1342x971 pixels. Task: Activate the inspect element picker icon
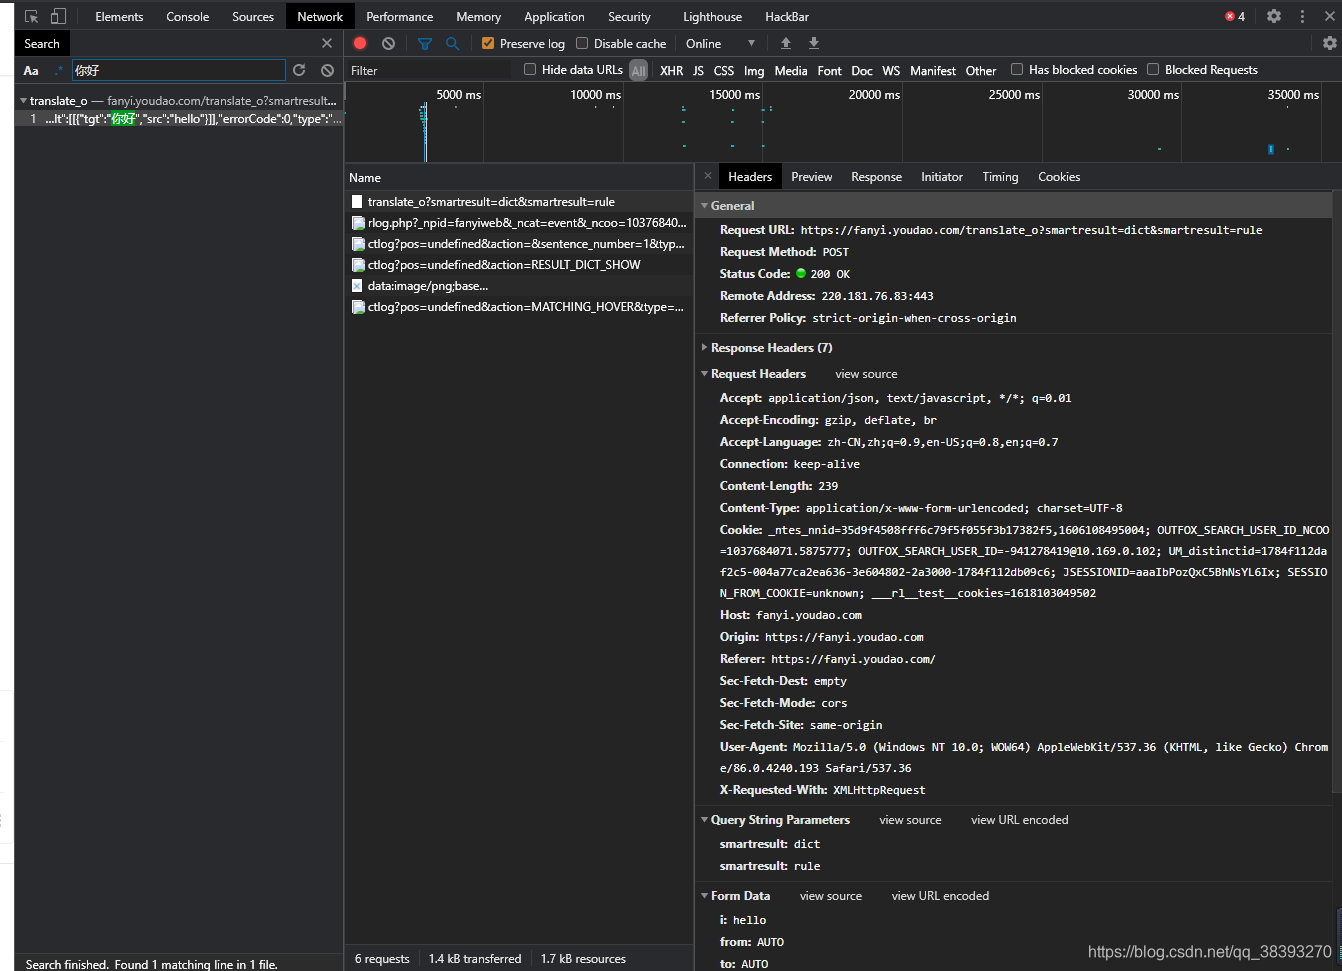pyautogui.click(x=31, y=17)
